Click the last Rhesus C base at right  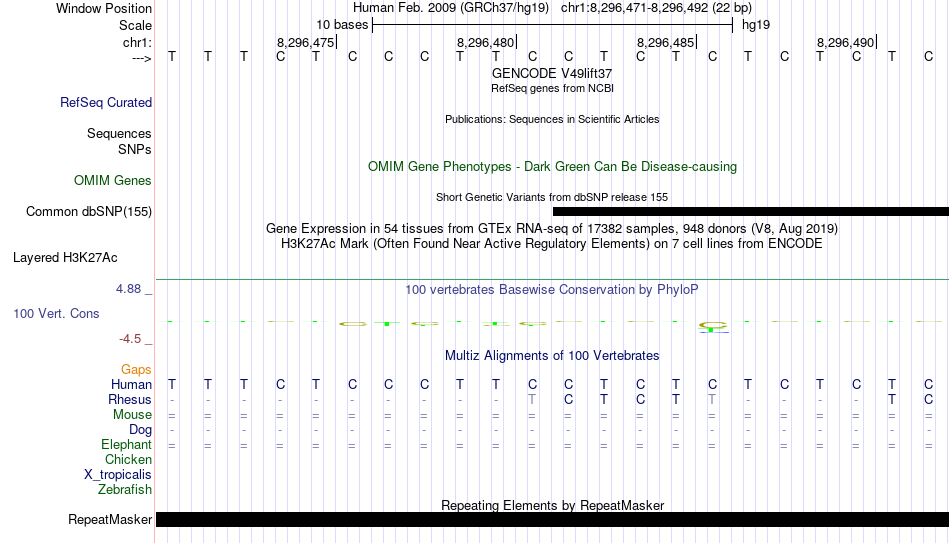(928, 400)
